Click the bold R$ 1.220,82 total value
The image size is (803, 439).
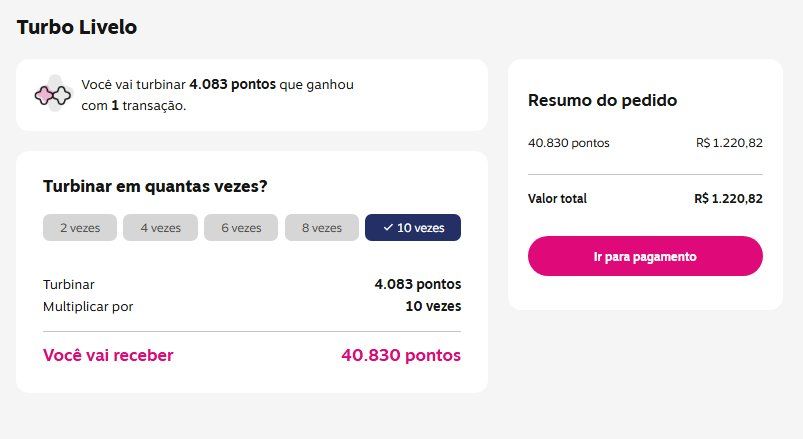pyautogui.click(x=728, y=199)
